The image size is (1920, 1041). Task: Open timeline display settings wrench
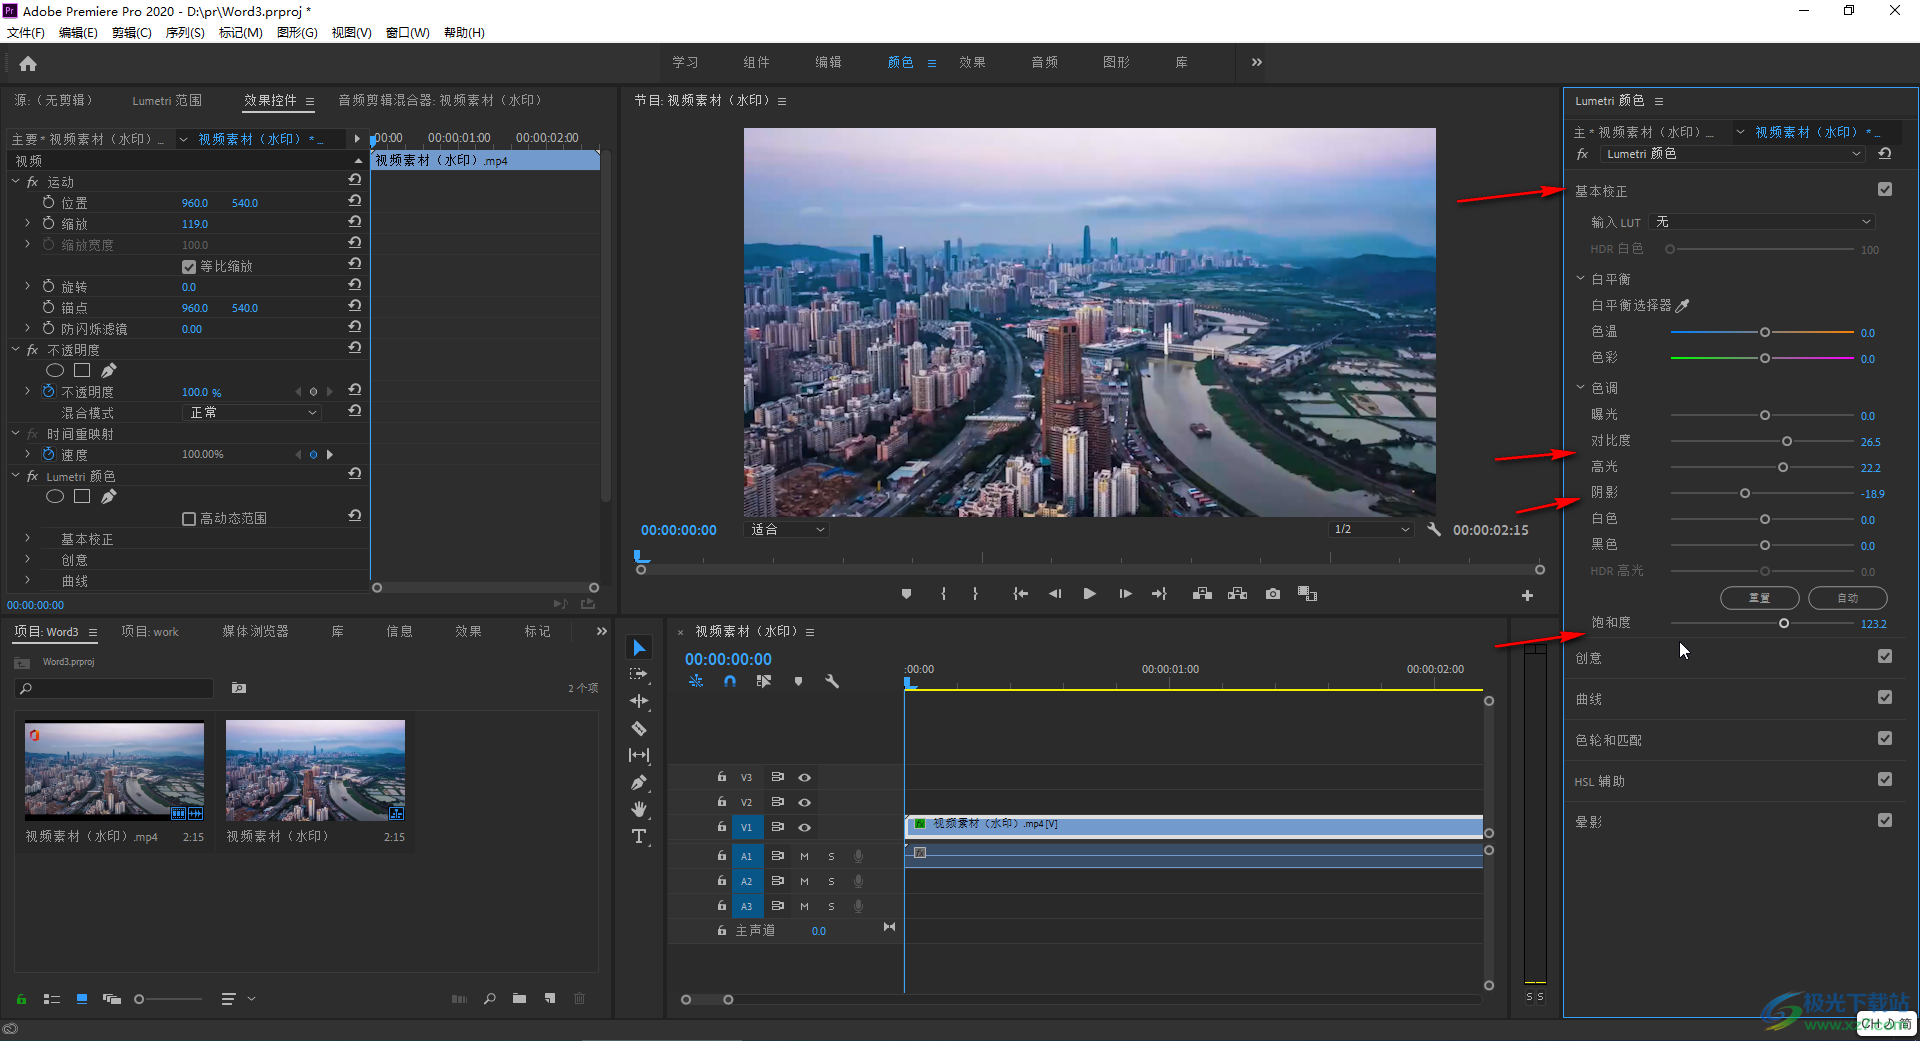pos(831,681)
